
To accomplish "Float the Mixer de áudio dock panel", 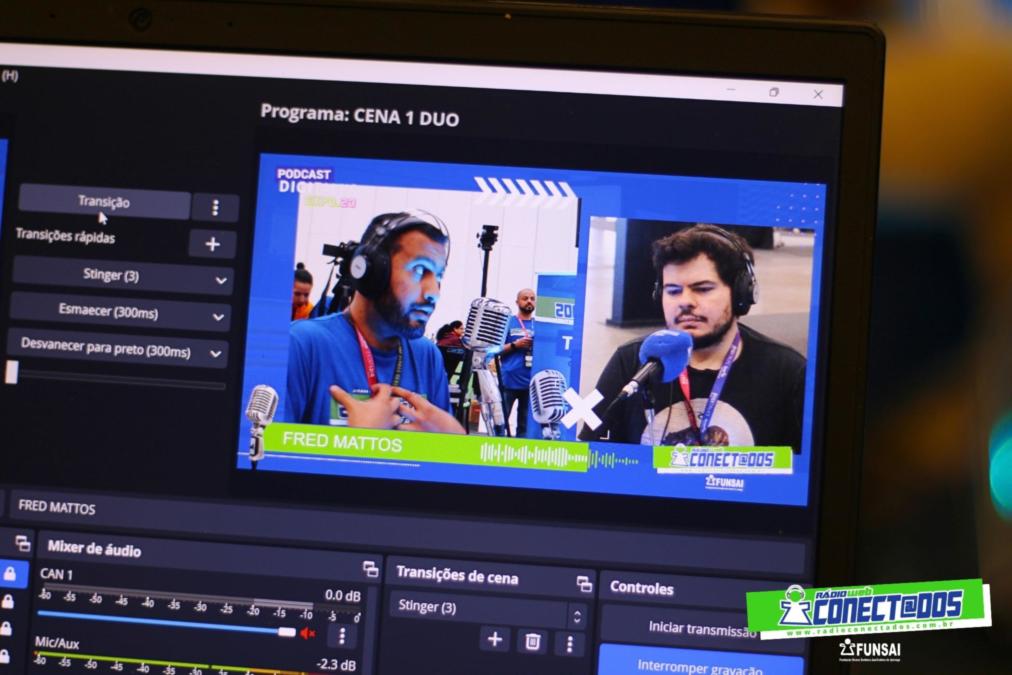I will (370, 569).
